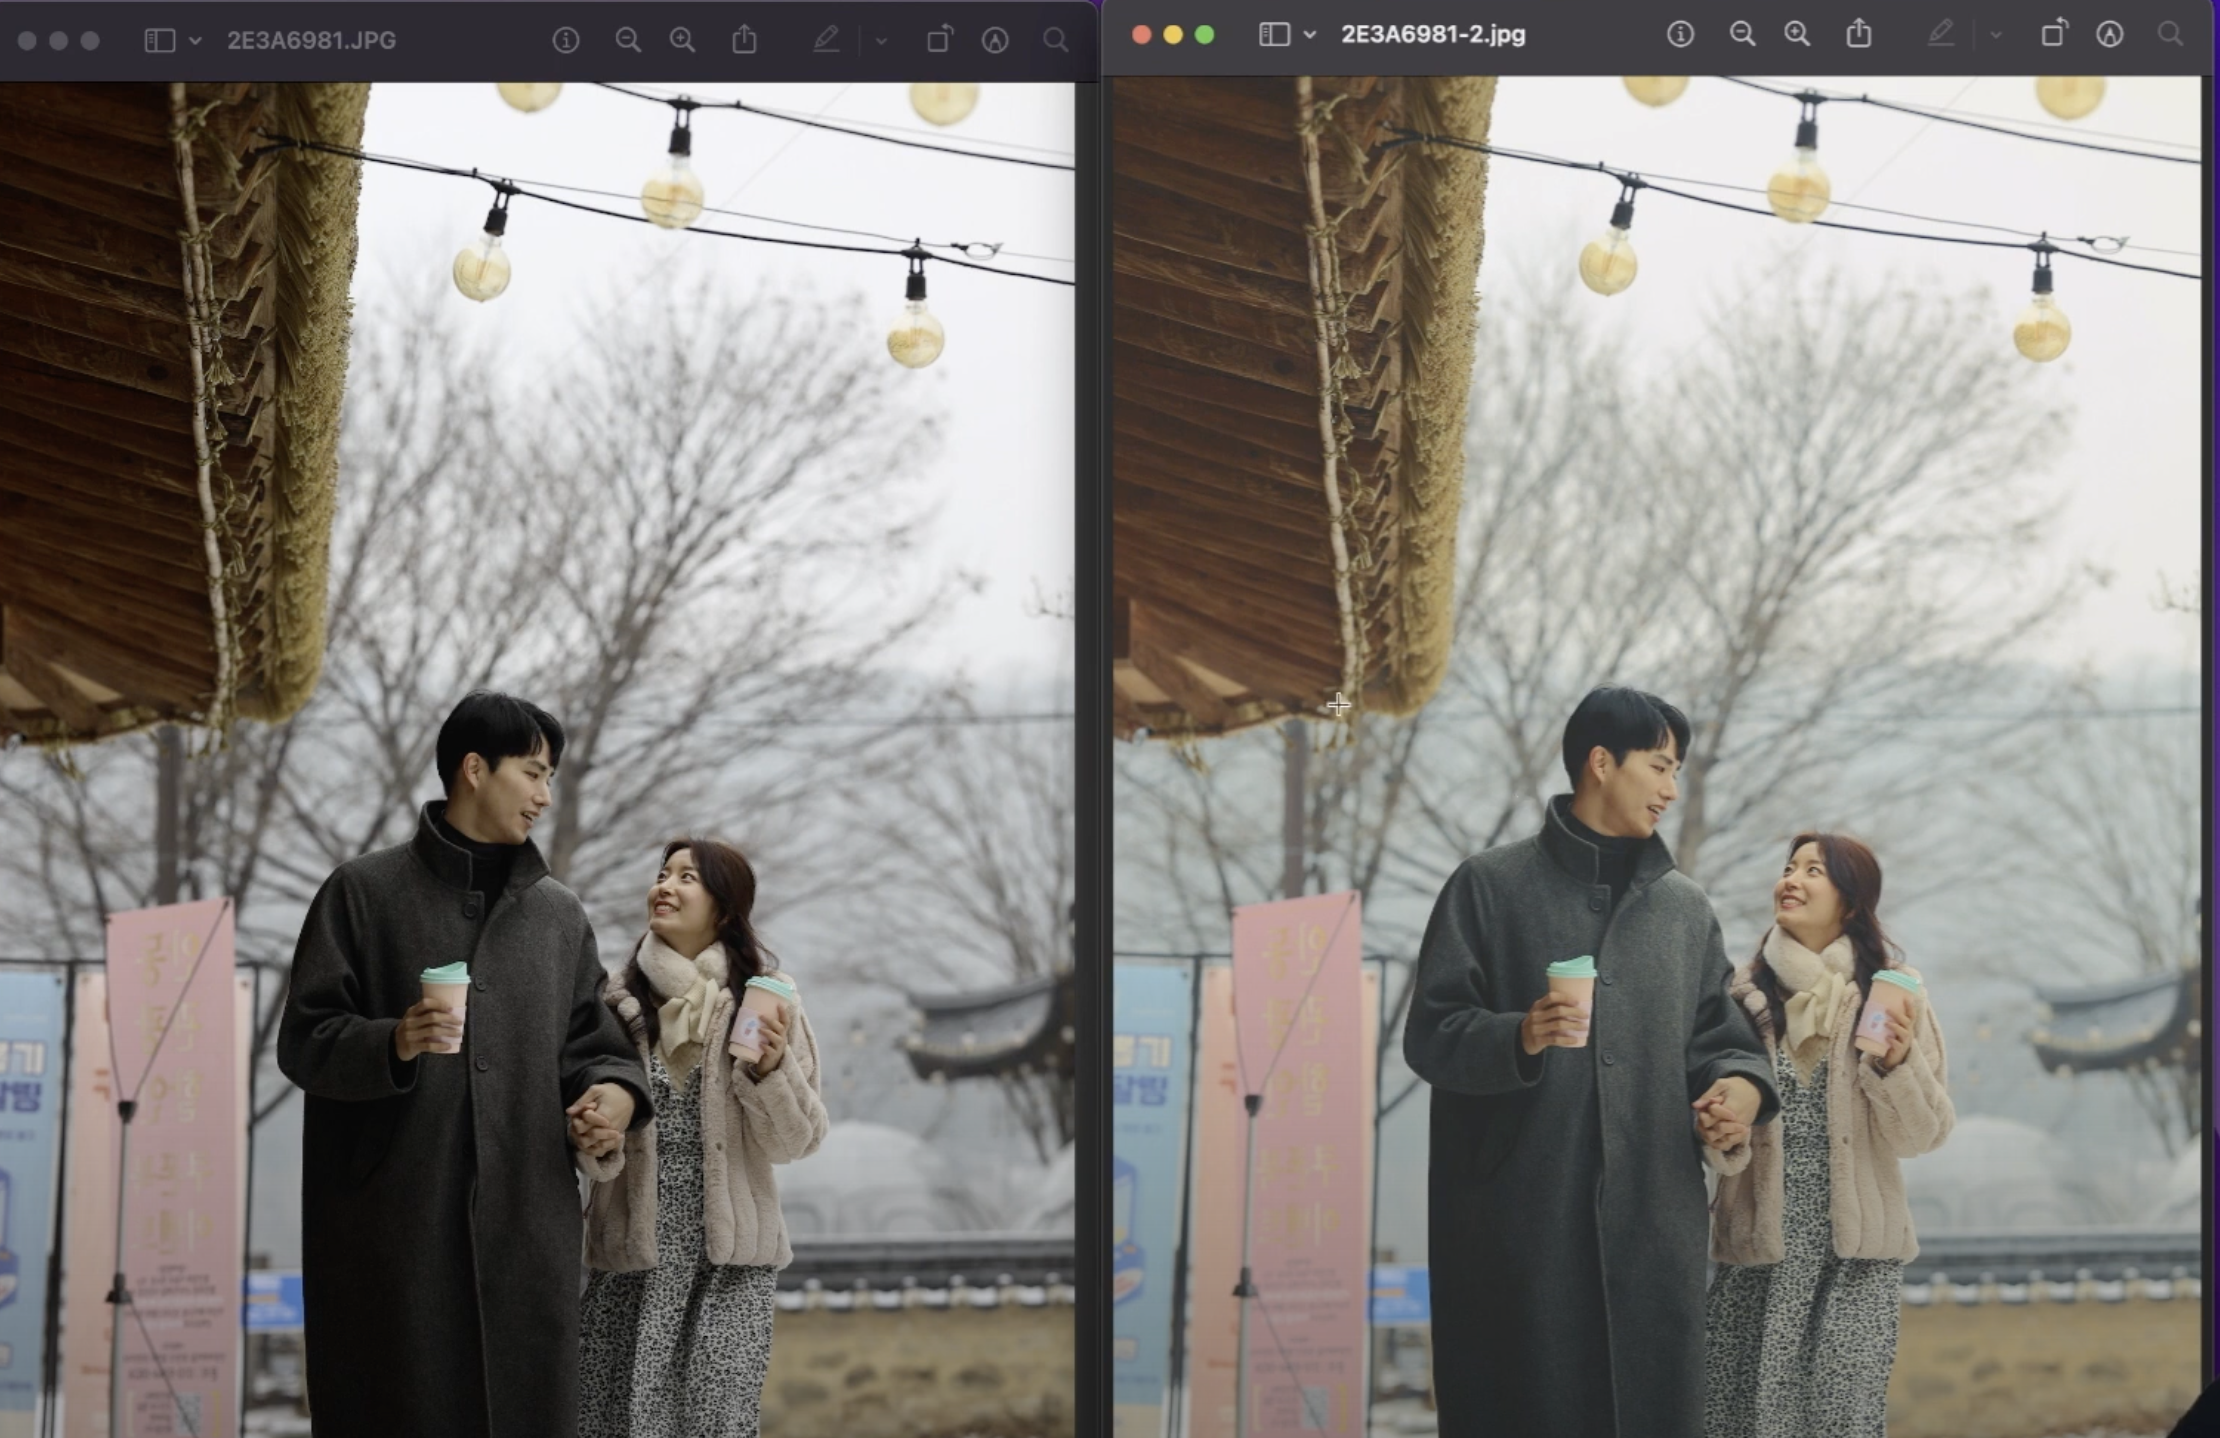2220x1438 pixels.
Task: Click the info inspector icon in 2E3A6981-2.jpg window
Action: tap(1680, 35)
